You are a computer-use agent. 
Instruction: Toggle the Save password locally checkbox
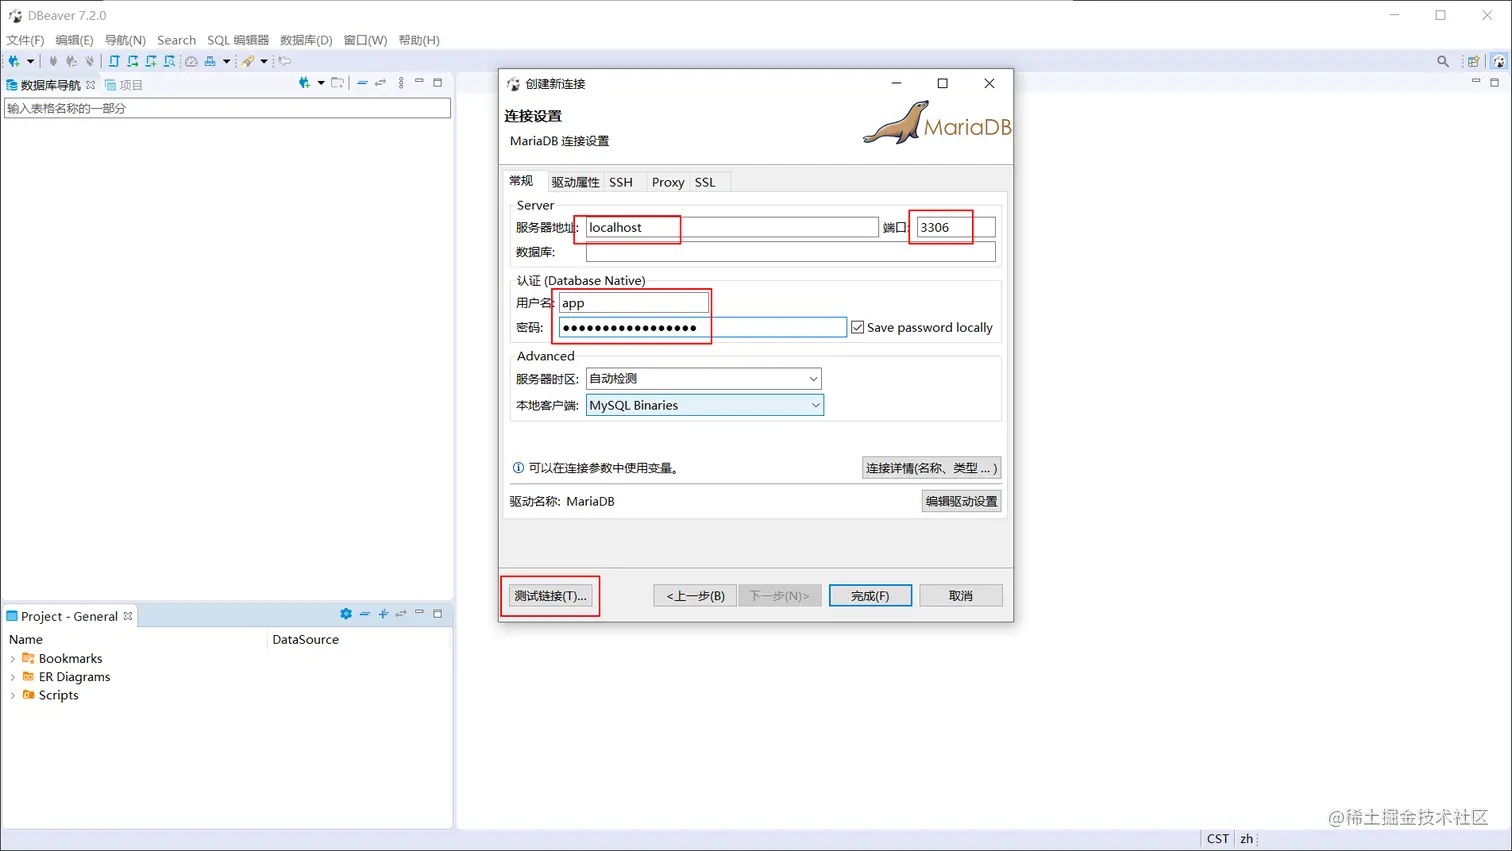tap(857, 327)
